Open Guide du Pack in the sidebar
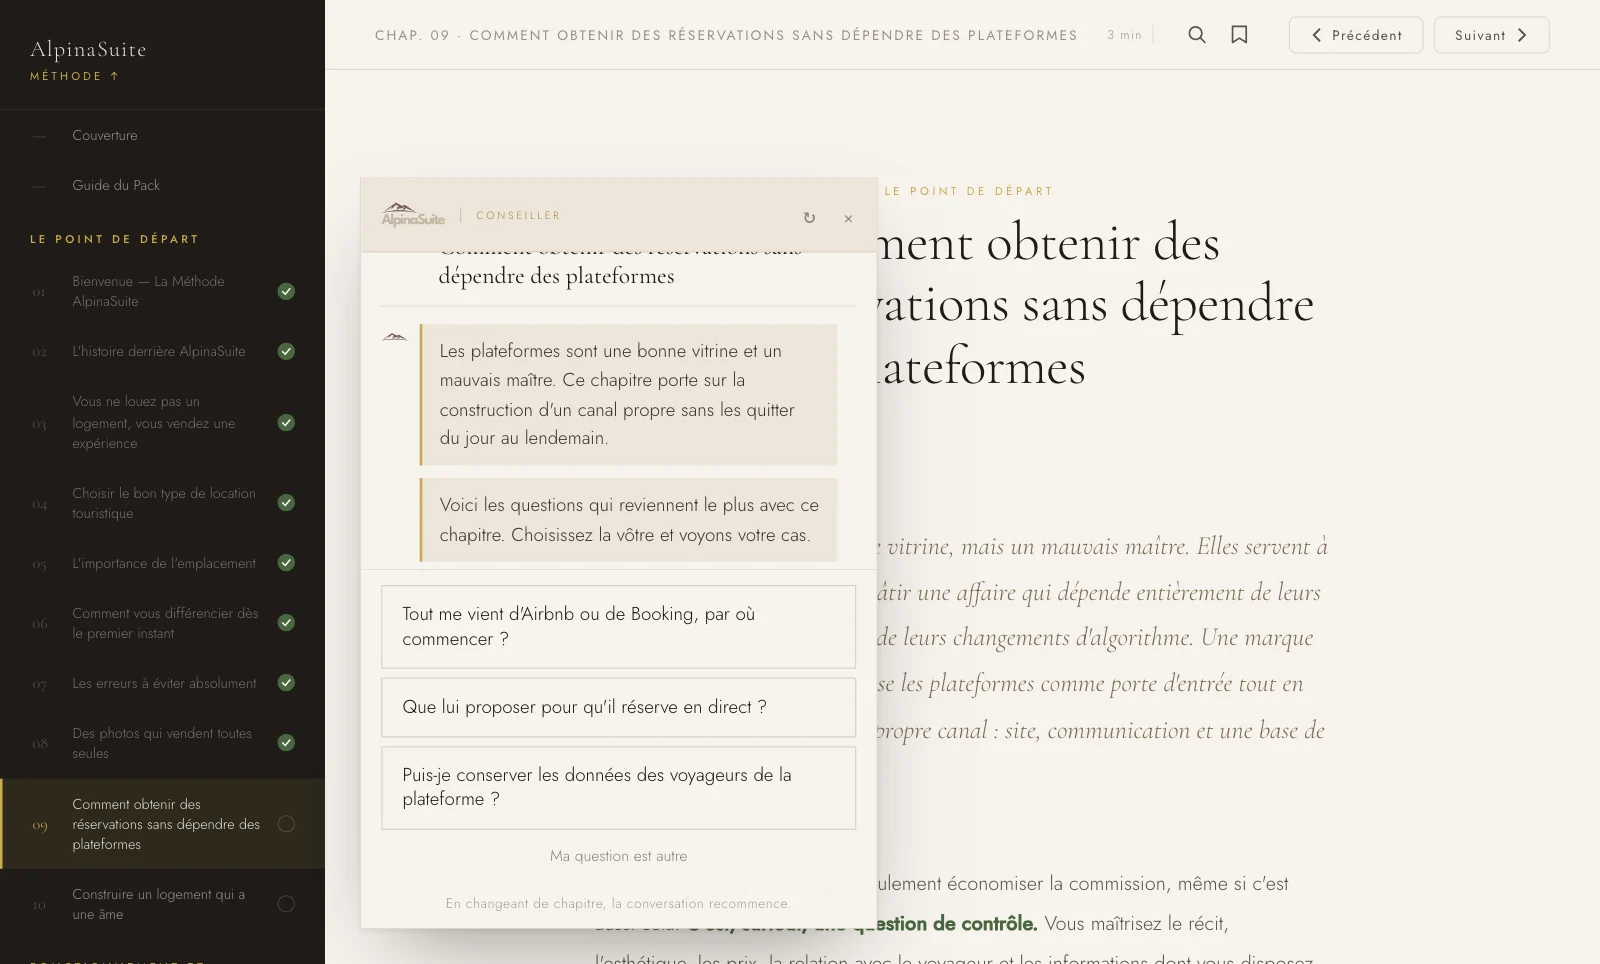This screenshot has height=964, width=1600. (162, 185)
